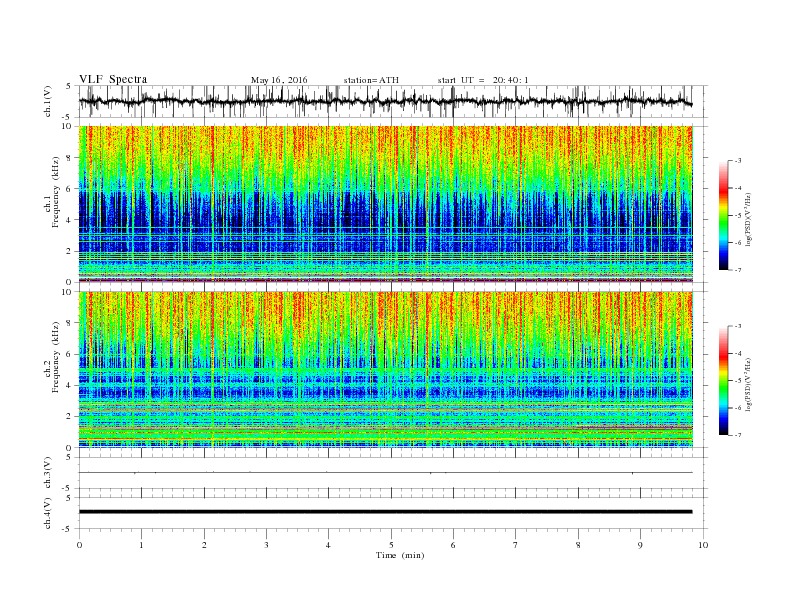Click the "-5" tick on the ch.2 colorbar
This screenshot has width=792, height=612.
737,381
